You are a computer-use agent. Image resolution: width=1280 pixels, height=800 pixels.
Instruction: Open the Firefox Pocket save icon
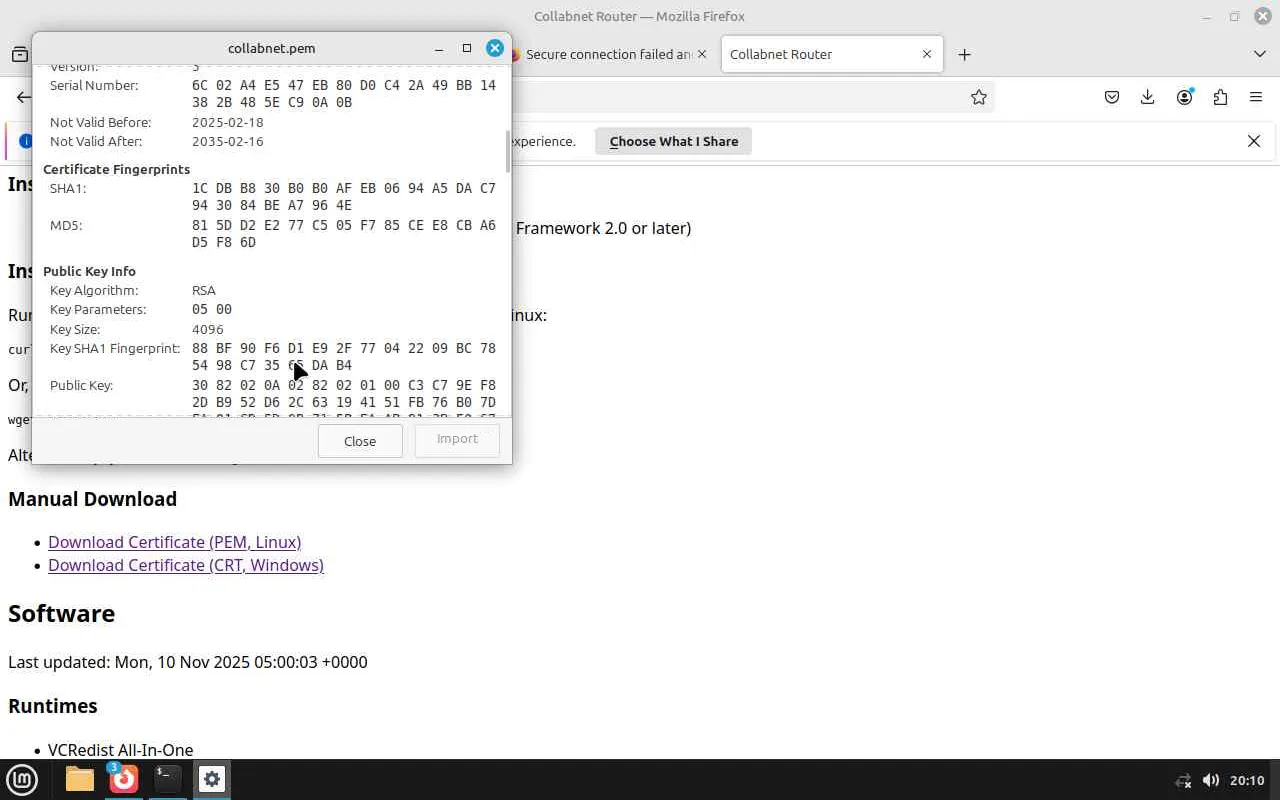click(x=1112, y=97)
